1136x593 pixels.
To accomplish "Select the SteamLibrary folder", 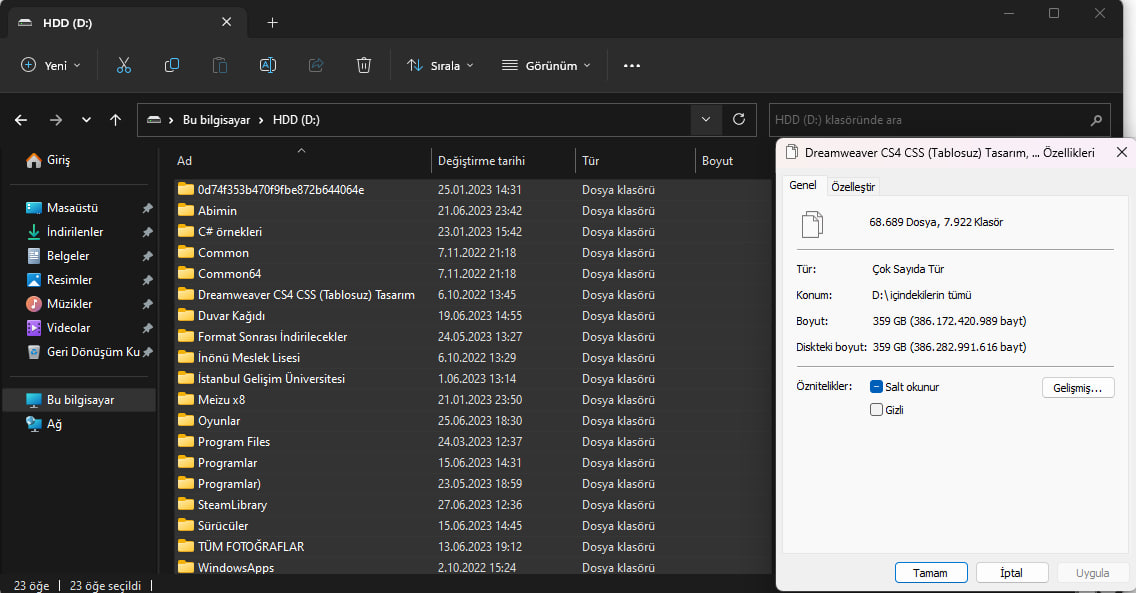I will coord(232,505).
